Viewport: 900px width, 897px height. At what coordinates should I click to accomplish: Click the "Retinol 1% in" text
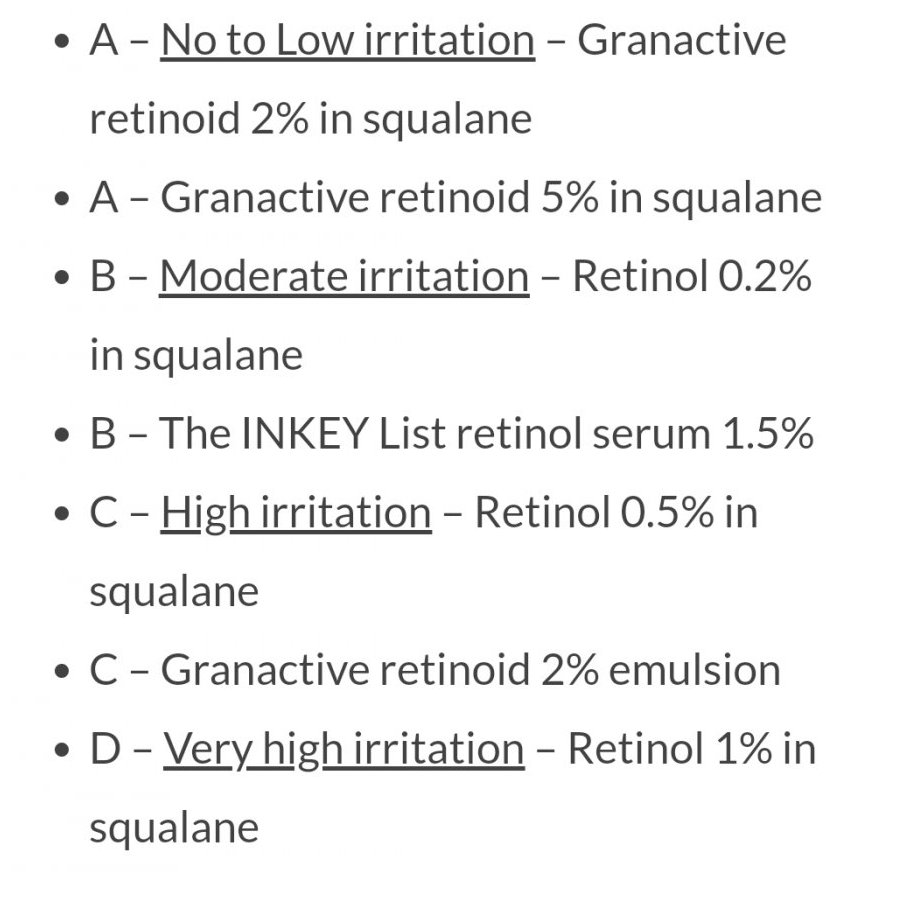click(x=692, y=749)
